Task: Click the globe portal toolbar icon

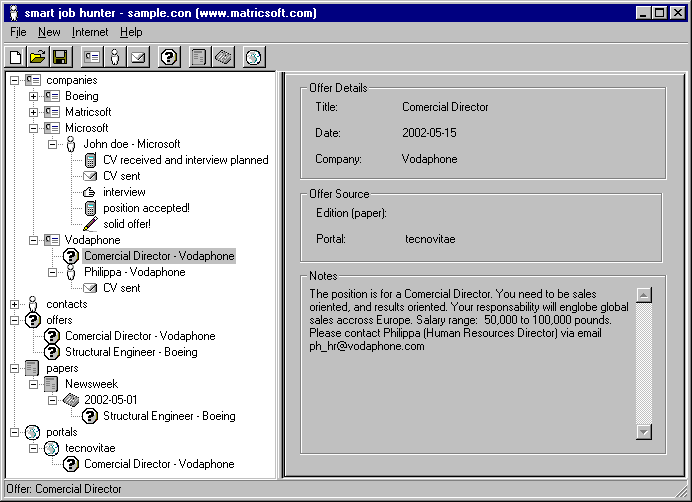Action: 254,57
